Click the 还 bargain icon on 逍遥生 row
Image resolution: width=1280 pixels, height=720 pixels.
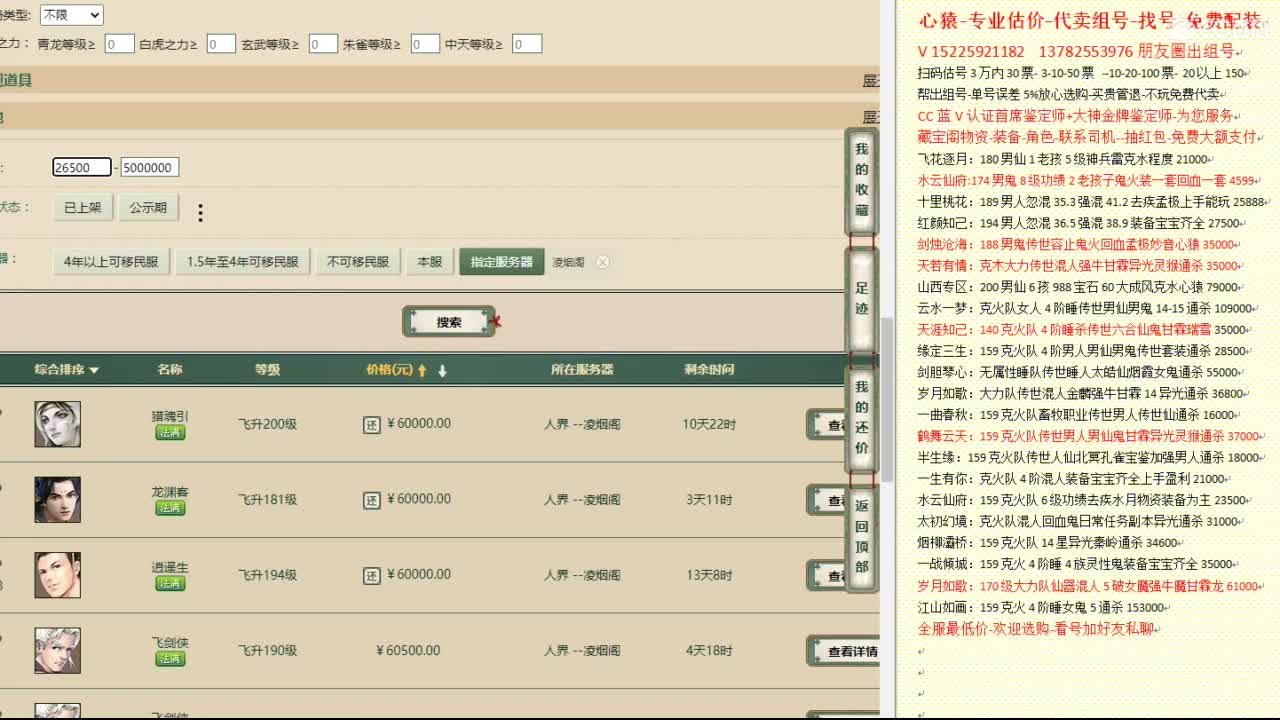(372, 575)
